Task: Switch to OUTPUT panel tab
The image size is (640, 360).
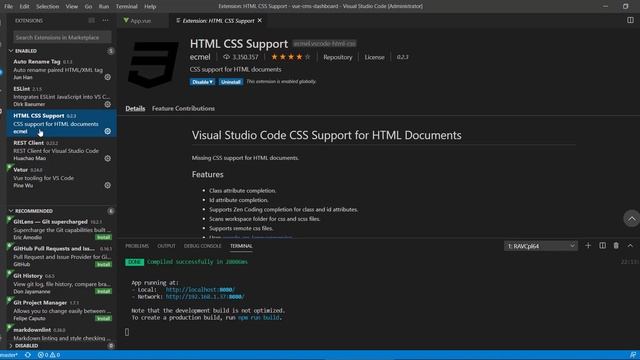Action: point(166,246)
